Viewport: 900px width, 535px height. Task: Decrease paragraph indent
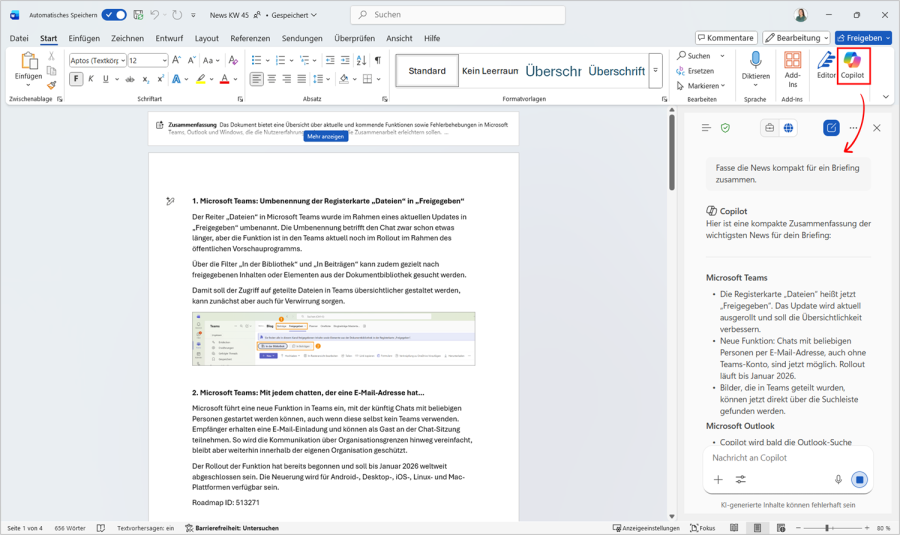click(x=330, y=60)
